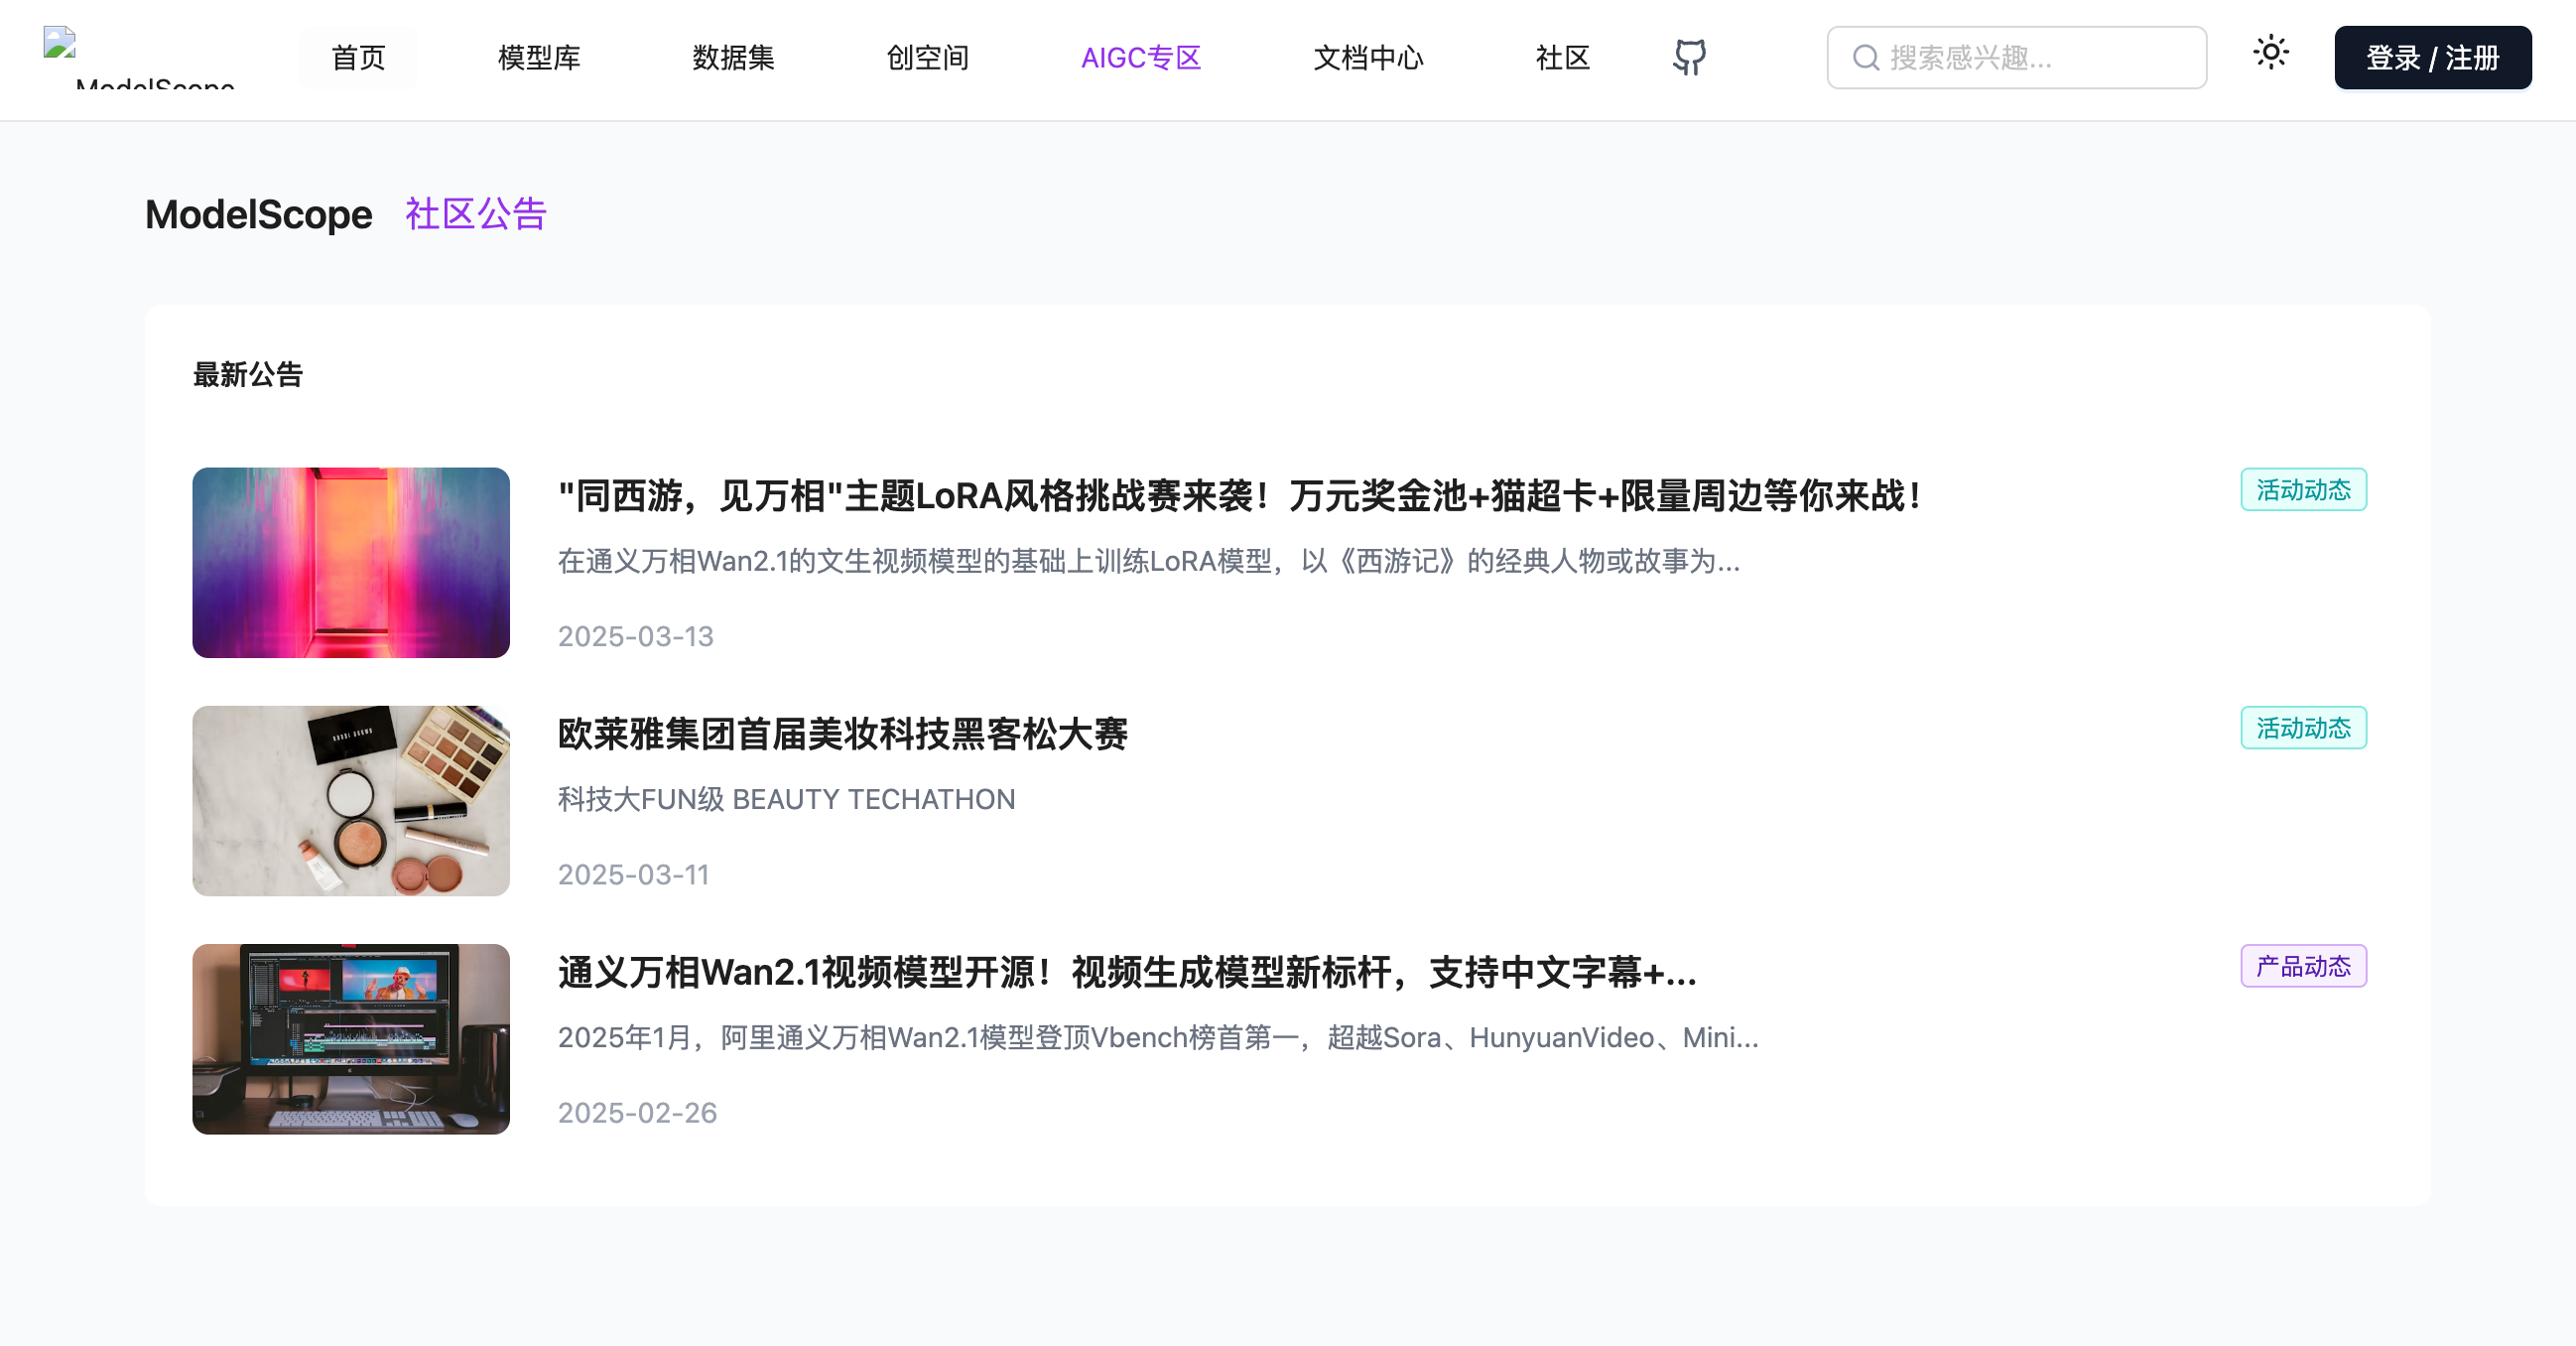Click the 科技大FUN级 BEAUTY TECHATHON description

click(x=787, y=799)
